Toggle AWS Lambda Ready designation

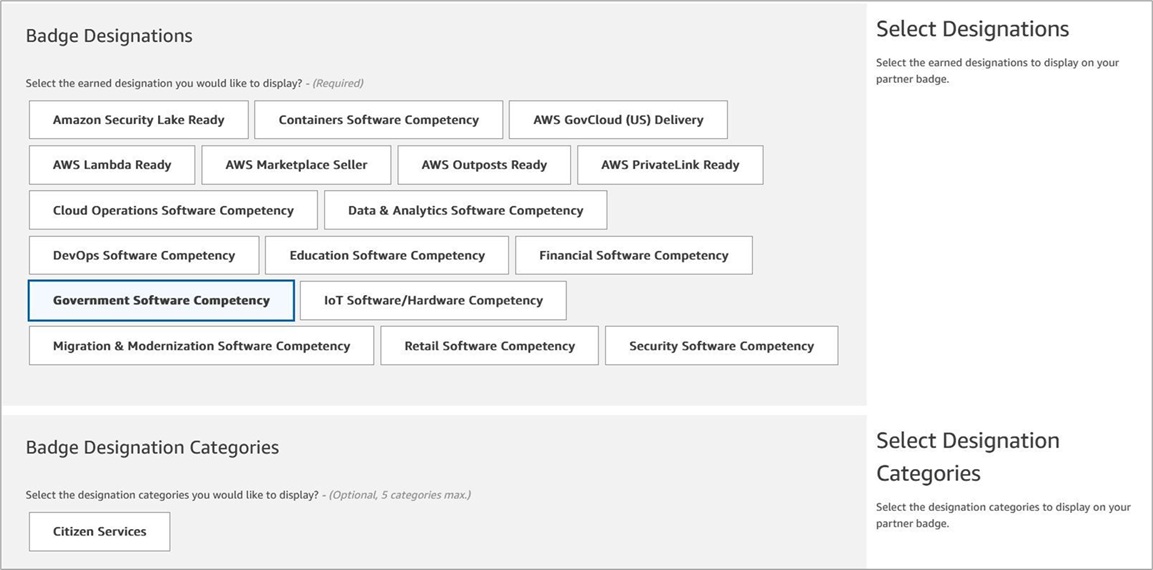(x=112, y=165)
